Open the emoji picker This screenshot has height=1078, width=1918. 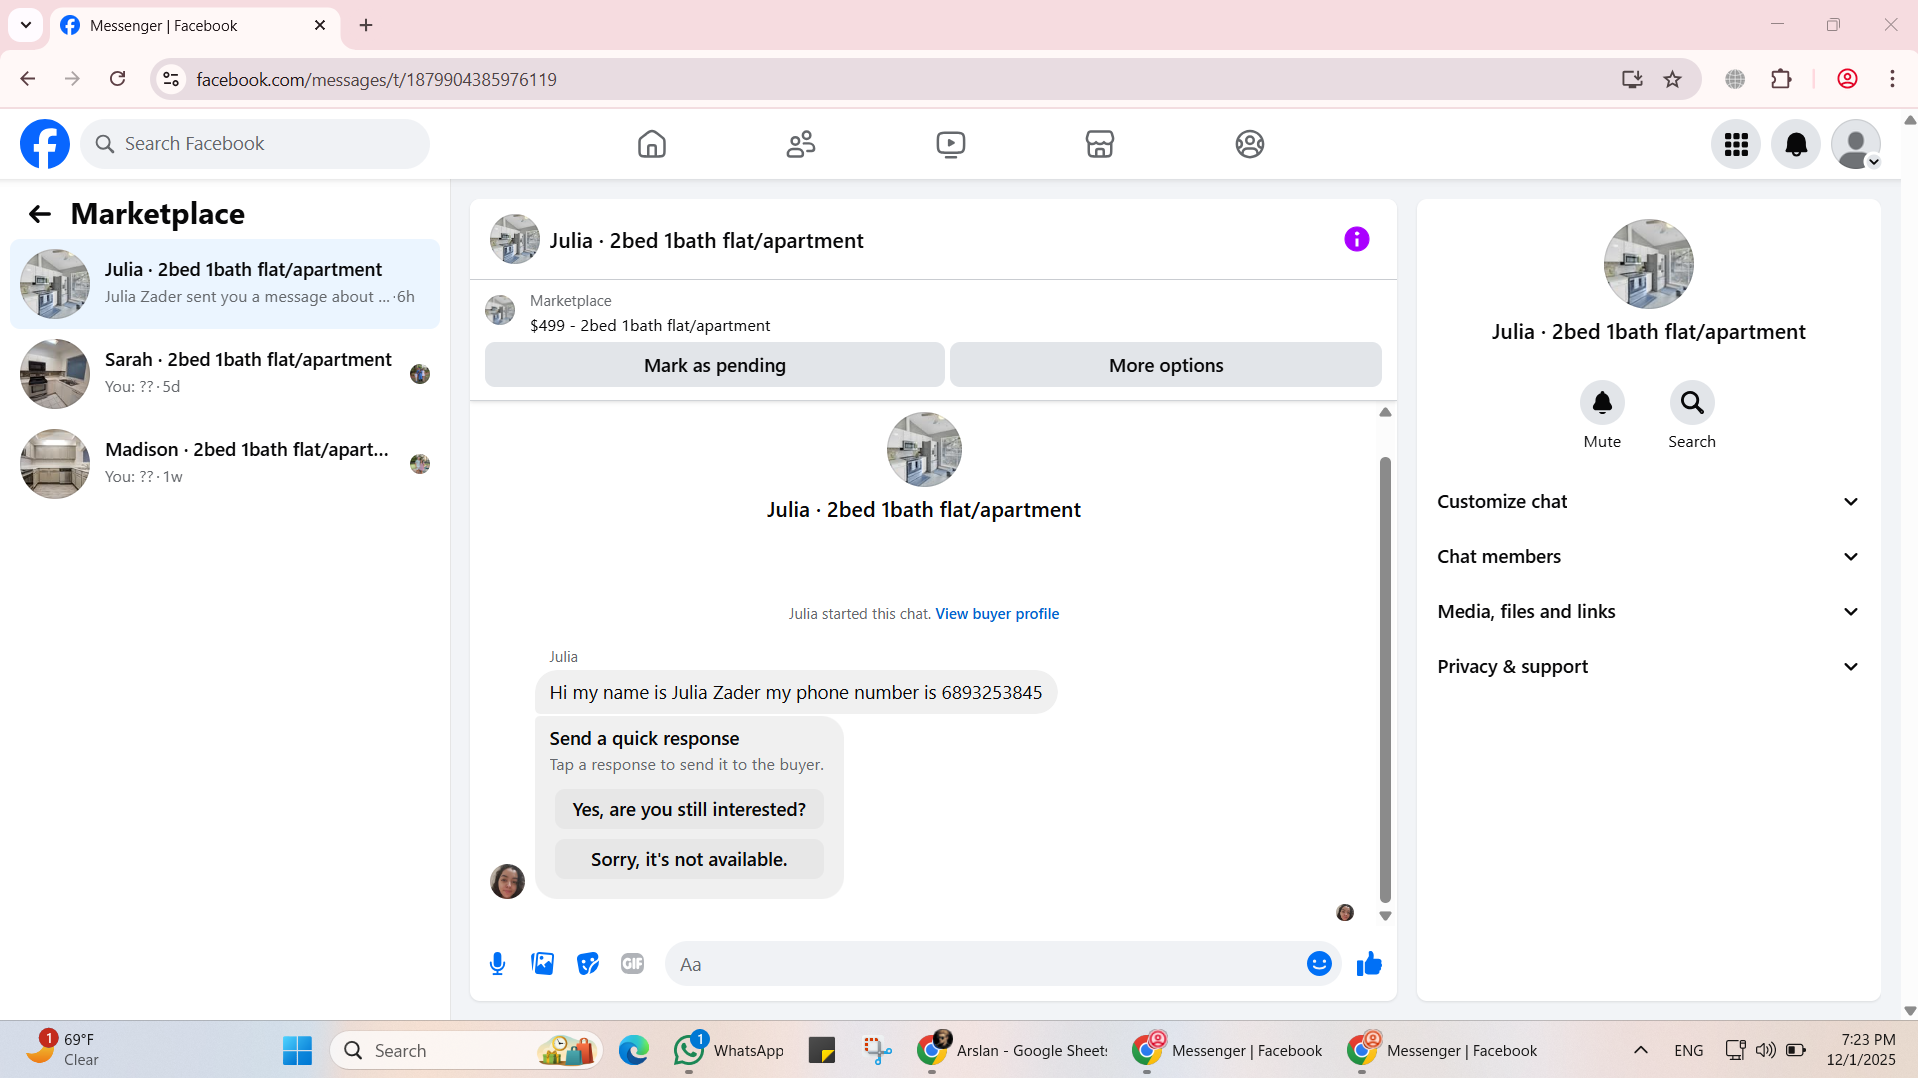point(1319,964)
